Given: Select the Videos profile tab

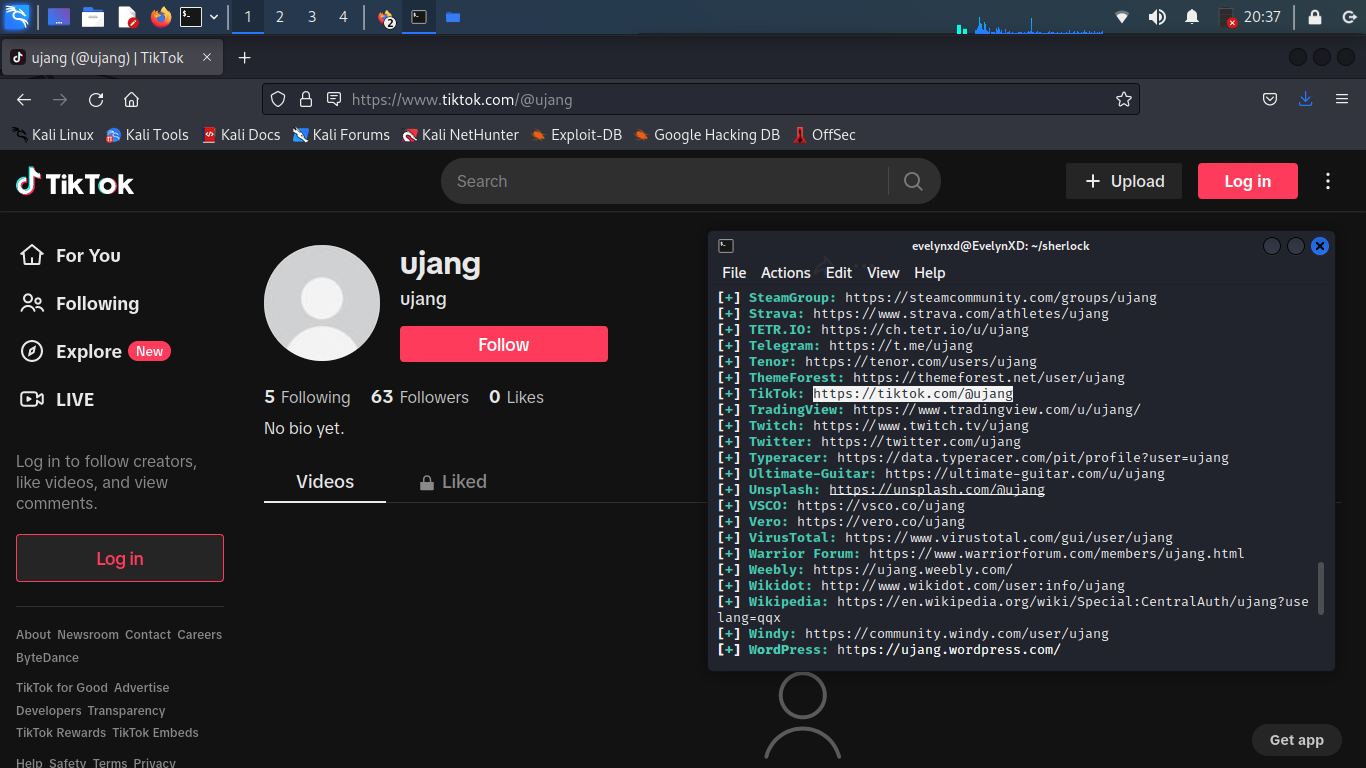Looking at the screenshot, I should tap(325, 482).
